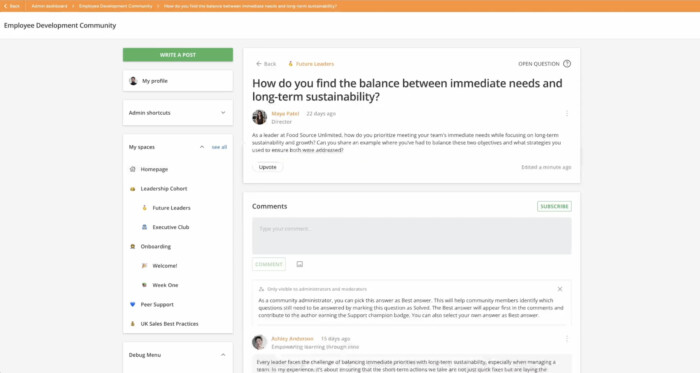Viewport: 700px width, 373px height.
Task: Open Ashley Anderson's profile name link
Action: (x=292, y=339)
